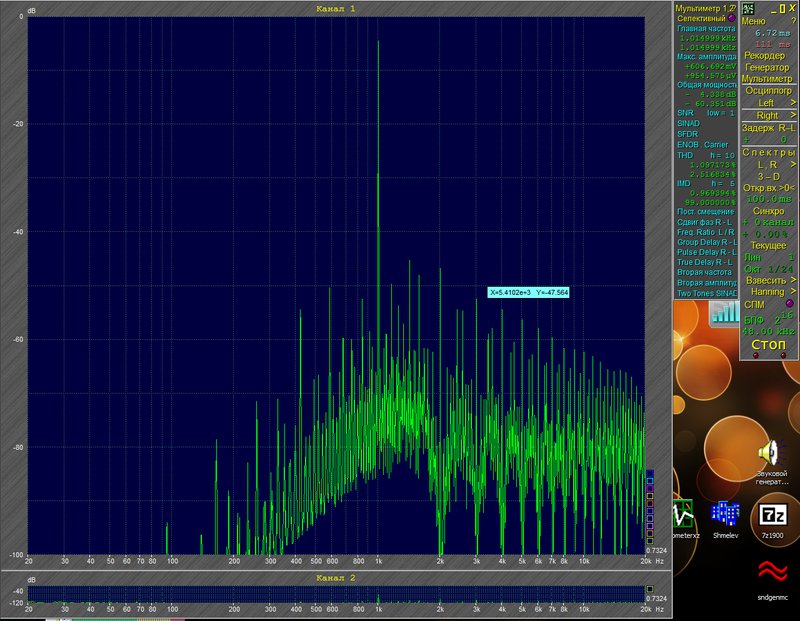Change the Окт 1/24 octave resolution
Viewport: 800px width, 621px height.
coord(768,269)
